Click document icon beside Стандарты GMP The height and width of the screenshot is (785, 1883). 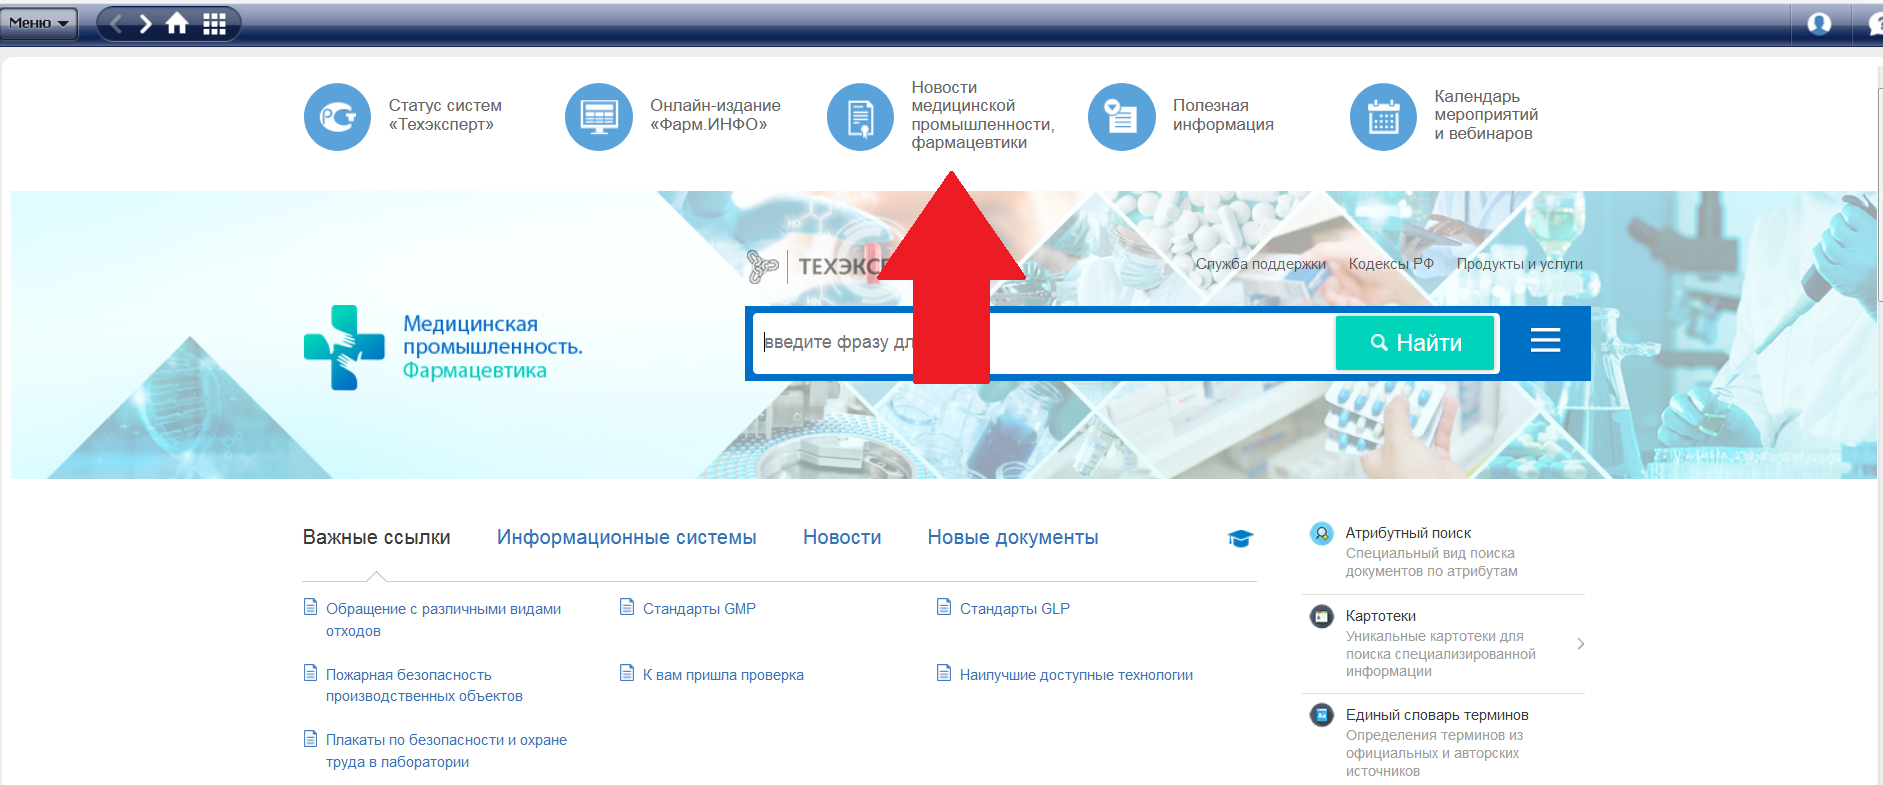click(x=627, y=606)
